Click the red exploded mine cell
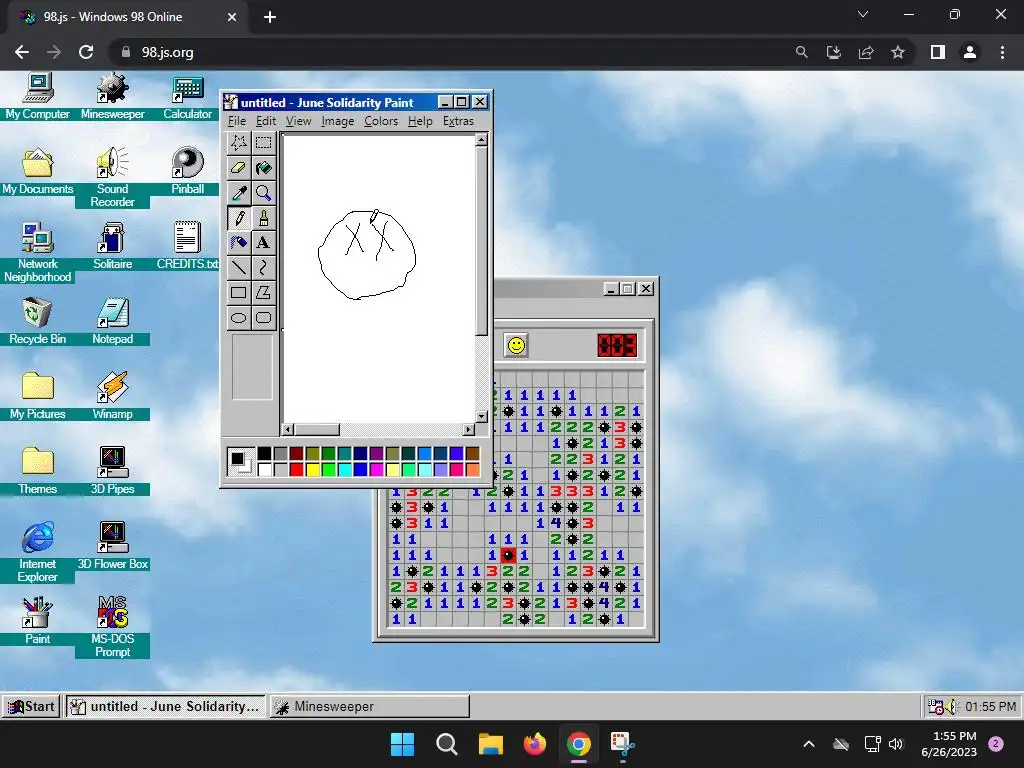Image resolution: width=1024 pixels, height=768 pixels. click(x=508, y=555)
